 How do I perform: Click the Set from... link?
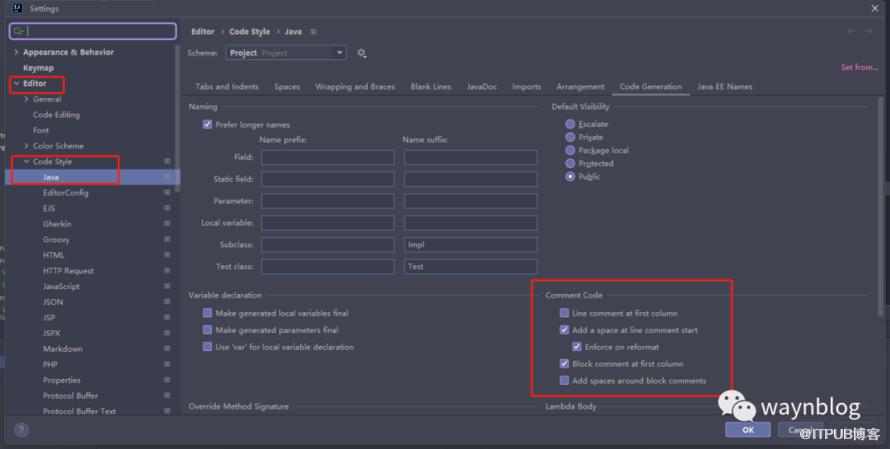859,68
